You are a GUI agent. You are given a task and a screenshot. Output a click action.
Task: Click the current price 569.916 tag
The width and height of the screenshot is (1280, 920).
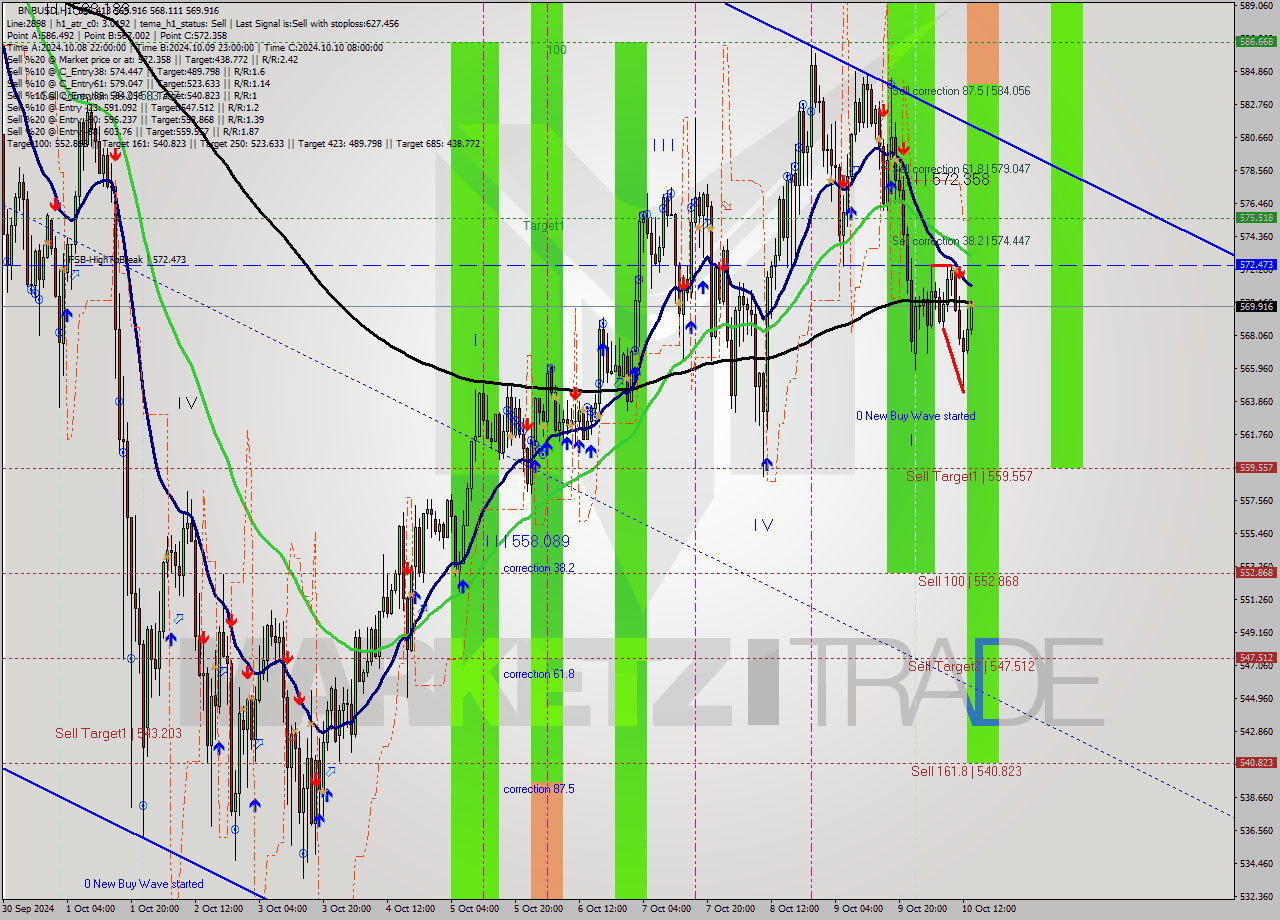[1256, 306]
